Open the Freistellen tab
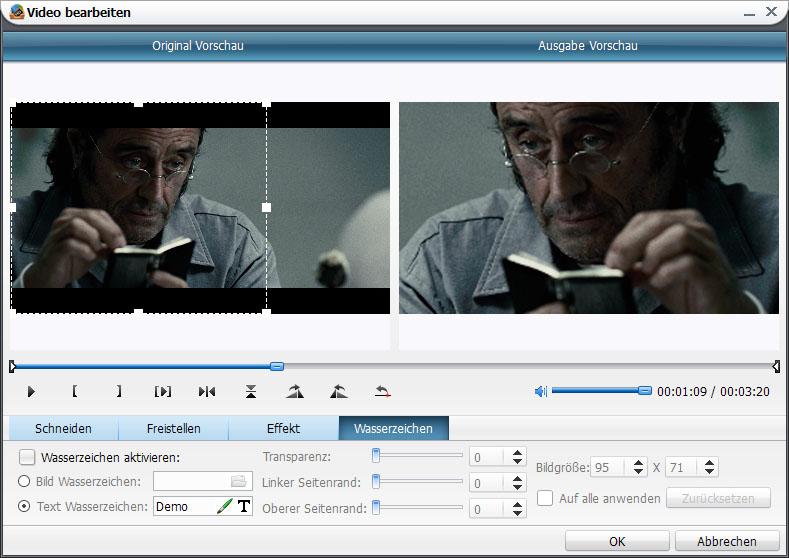Viewport: 789px width, 558px height. [x=173, y=428]
